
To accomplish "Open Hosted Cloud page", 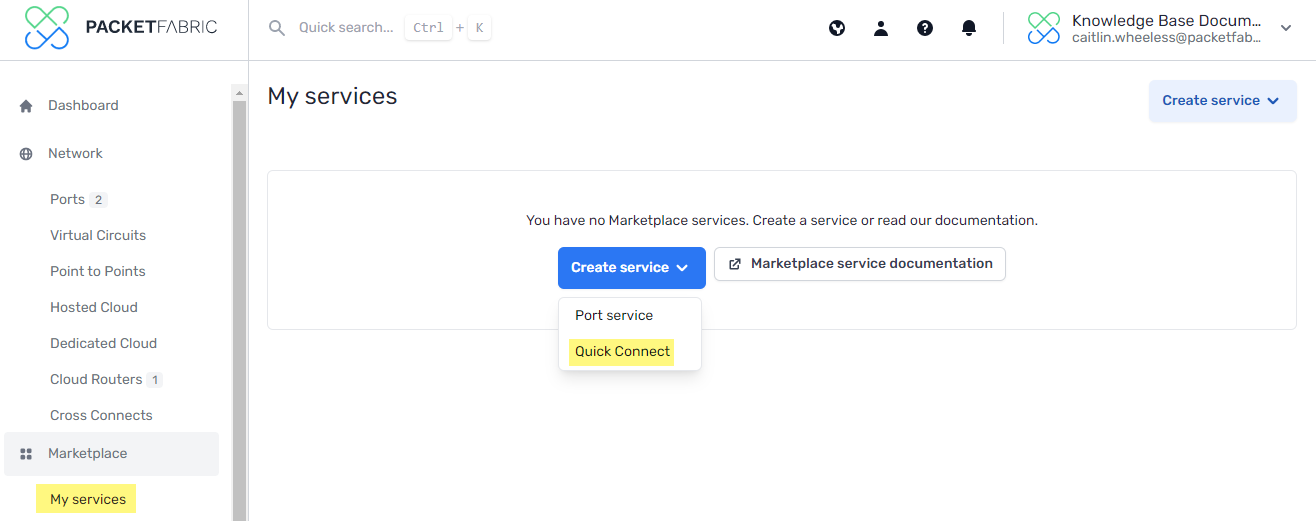I will [94, 308].
